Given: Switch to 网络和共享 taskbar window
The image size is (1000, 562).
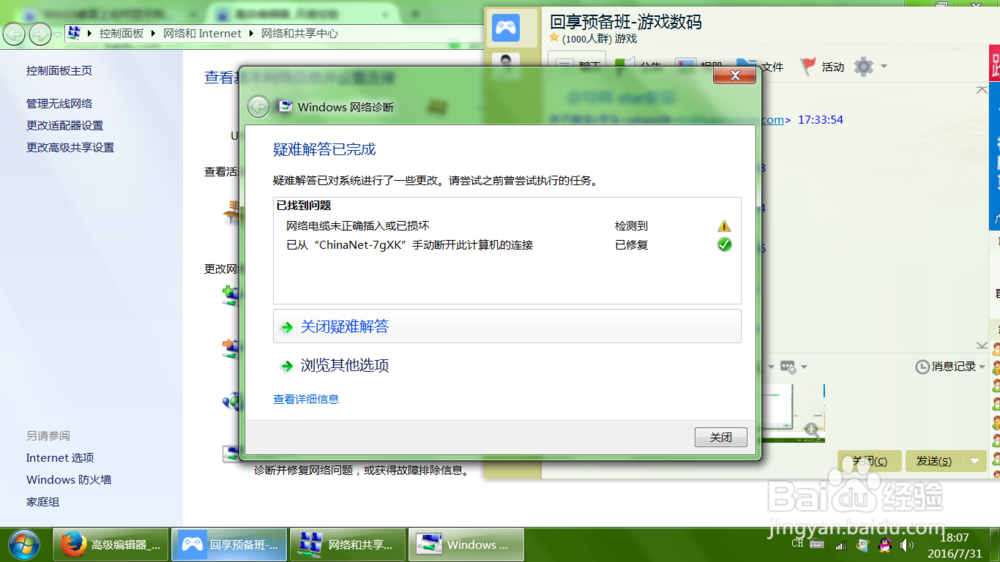Looking at the screenshot, I should coord(348,545).
